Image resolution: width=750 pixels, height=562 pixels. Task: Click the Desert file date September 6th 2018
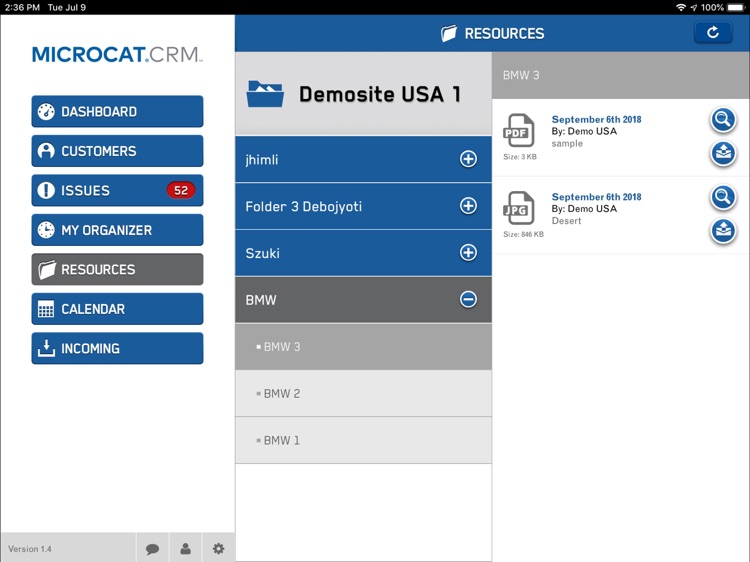point(596,197)
